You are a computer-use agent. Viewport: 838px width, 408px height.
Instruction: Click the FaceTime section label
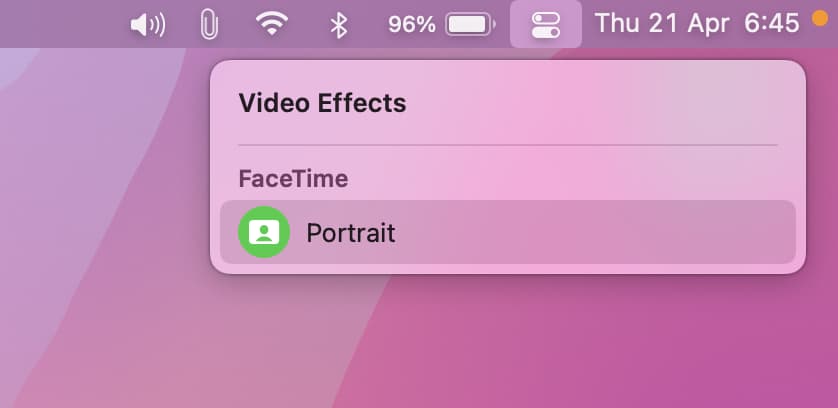[293, 179]
